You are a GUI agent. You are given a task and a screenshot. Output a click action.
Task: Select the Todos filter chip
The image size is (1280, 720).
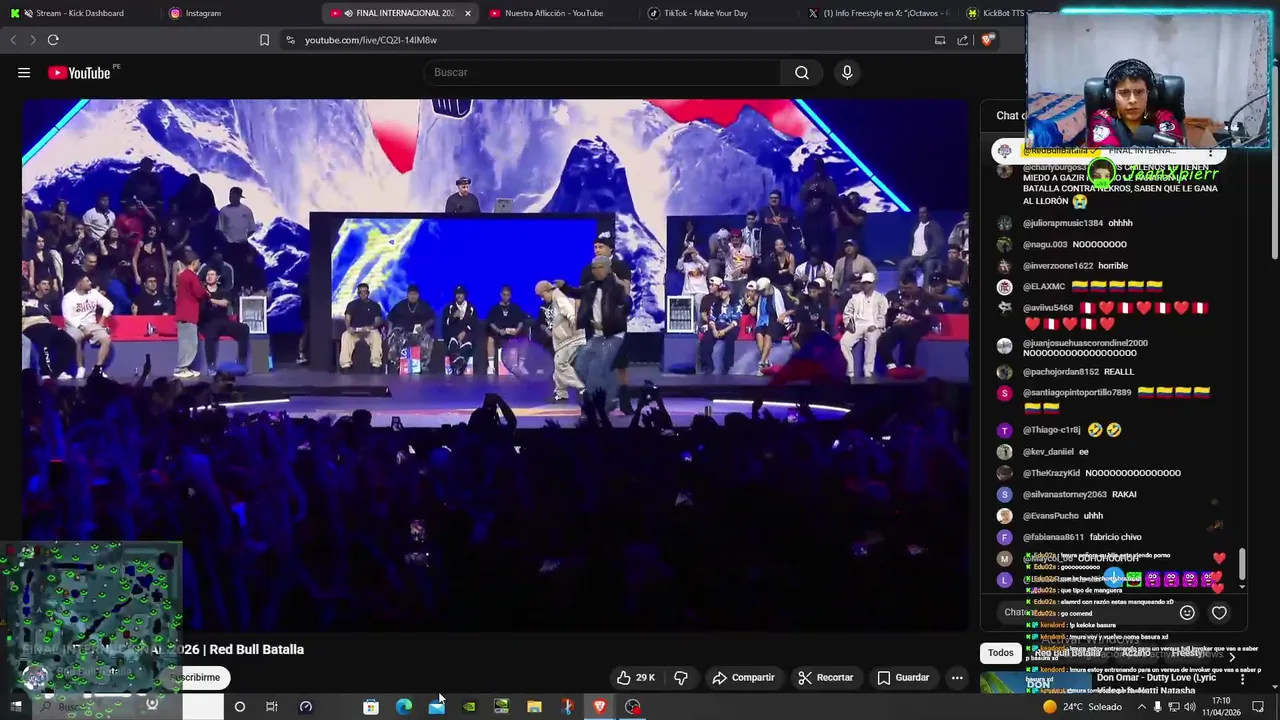point(1001,652)
